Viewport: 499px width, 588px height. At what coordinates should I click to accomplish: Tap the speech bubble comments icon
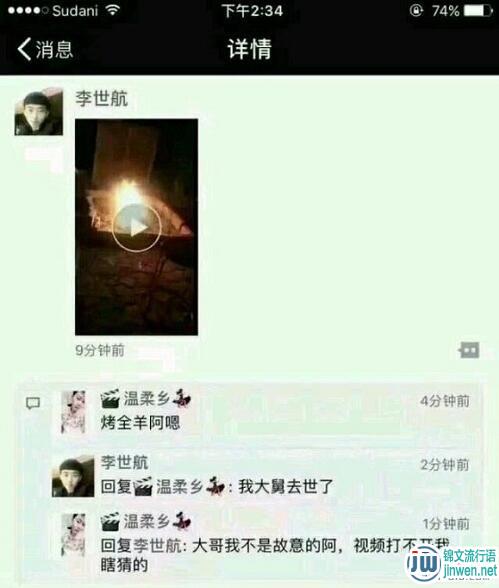pos(33,403)
